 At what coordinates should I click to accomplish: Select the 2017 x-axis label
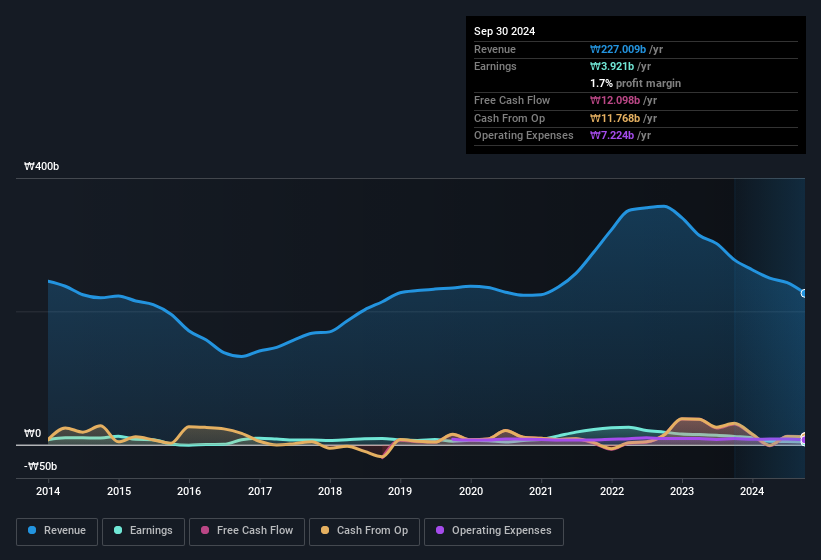pyautogui.click(x=260, y=491)
